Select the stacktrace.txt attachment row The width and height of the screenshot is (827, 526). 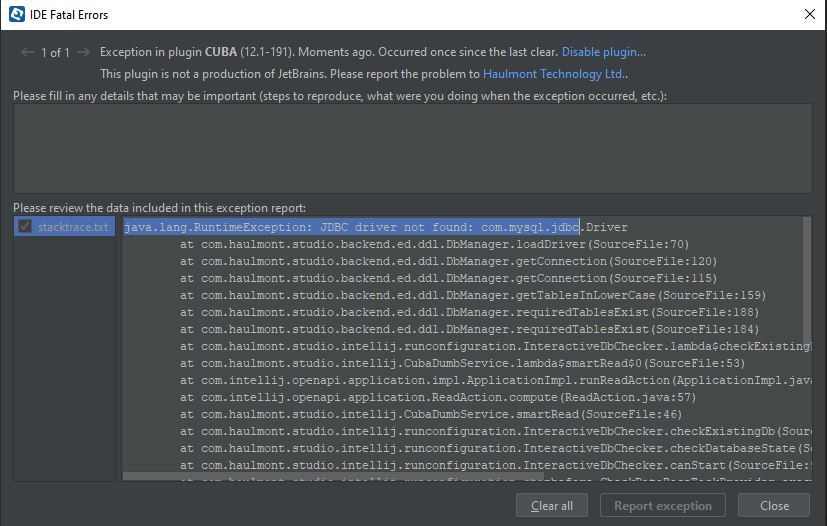click(x=64, y=226)
